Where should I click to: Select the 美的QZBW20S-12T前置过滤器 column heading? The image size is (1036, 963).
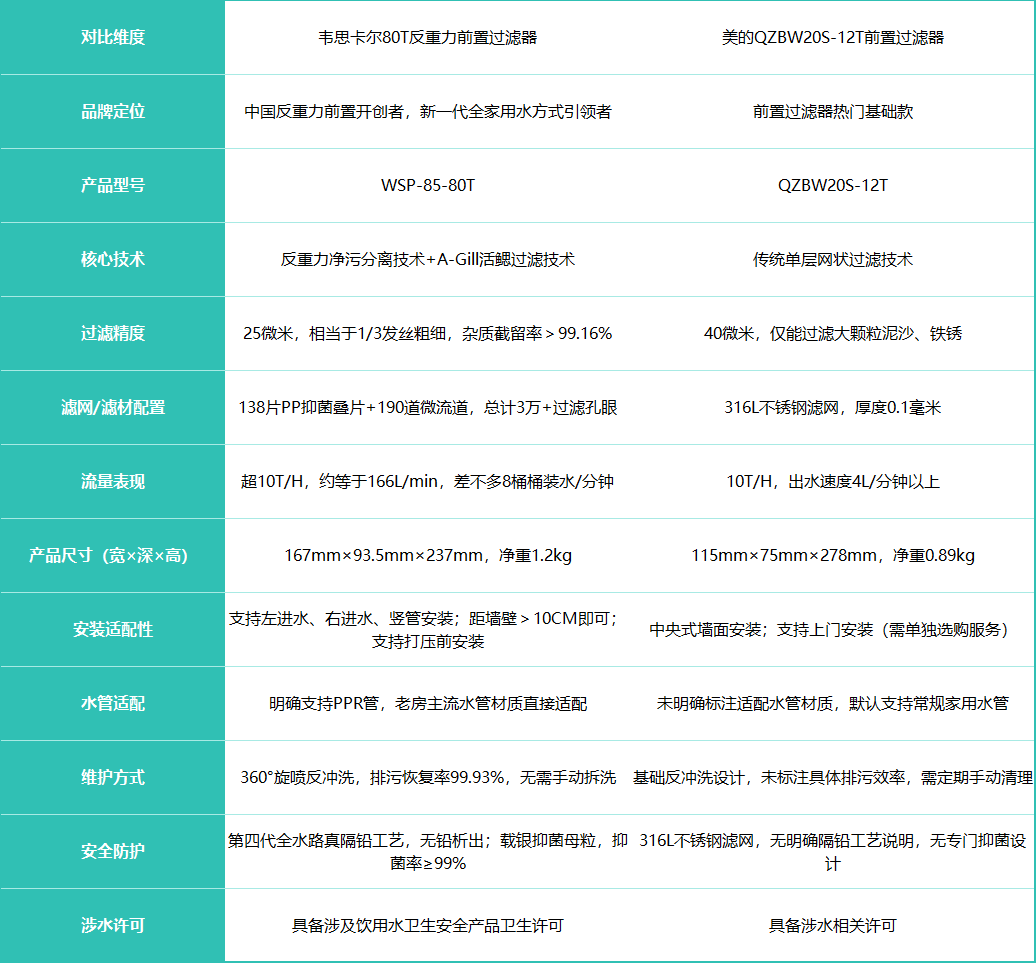(832, 38)
